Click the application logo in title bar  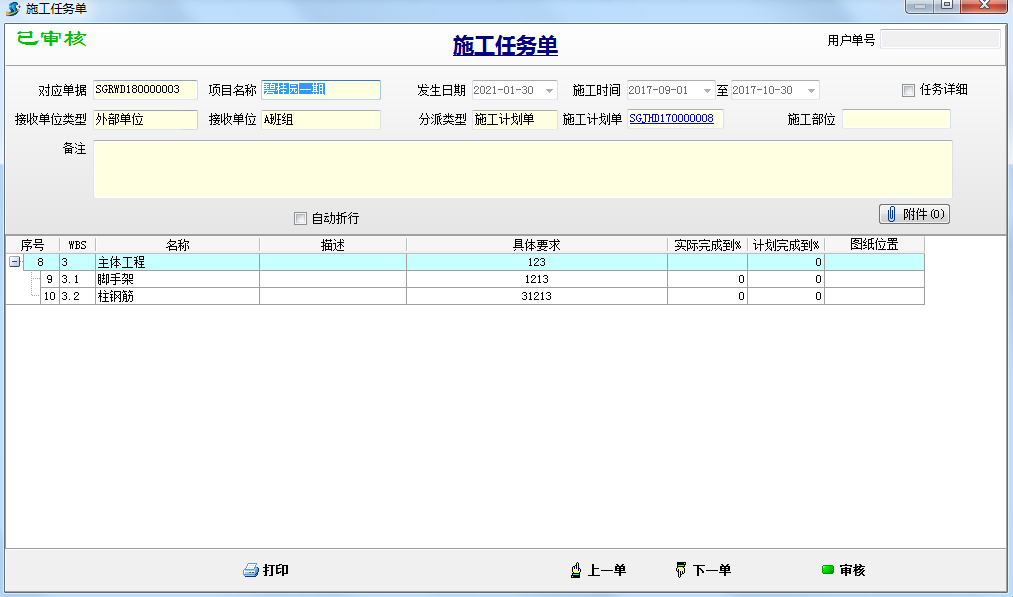(x=10, y=8)
